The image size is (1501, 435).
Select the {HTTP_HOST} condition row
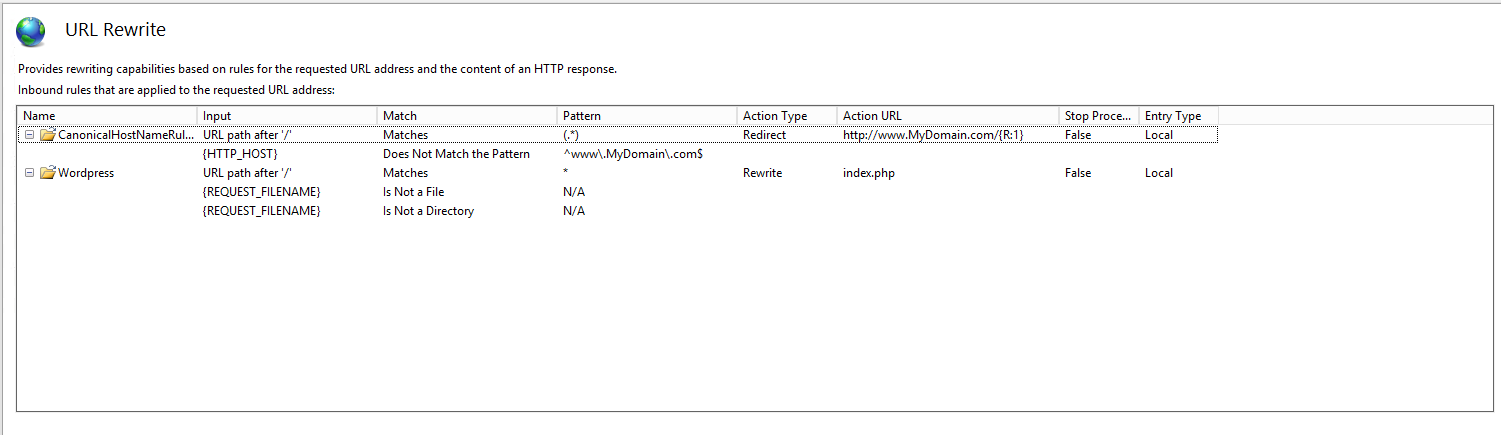click(x=240, y=154)
